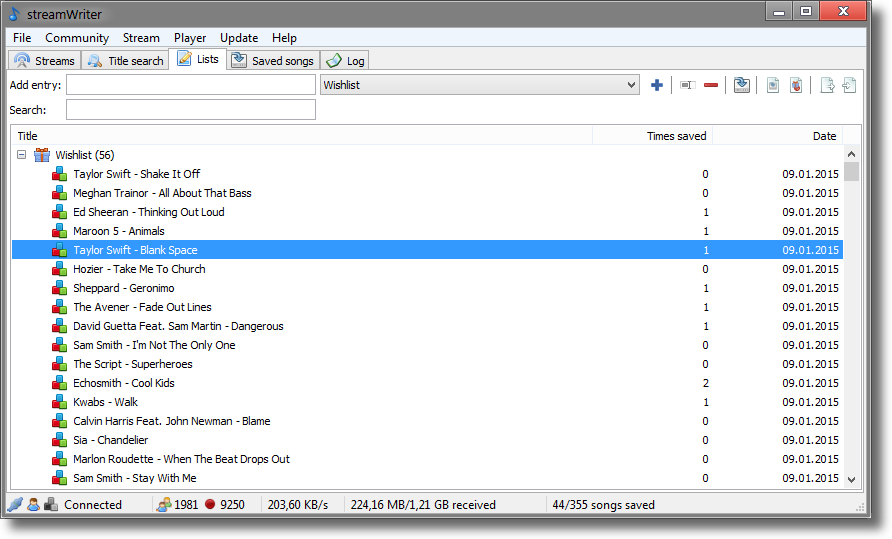Image resolution: width=892 pixels, height=539 pixels.
Task: Click the blue plus Add entry icon
Action: pos(656,85)
